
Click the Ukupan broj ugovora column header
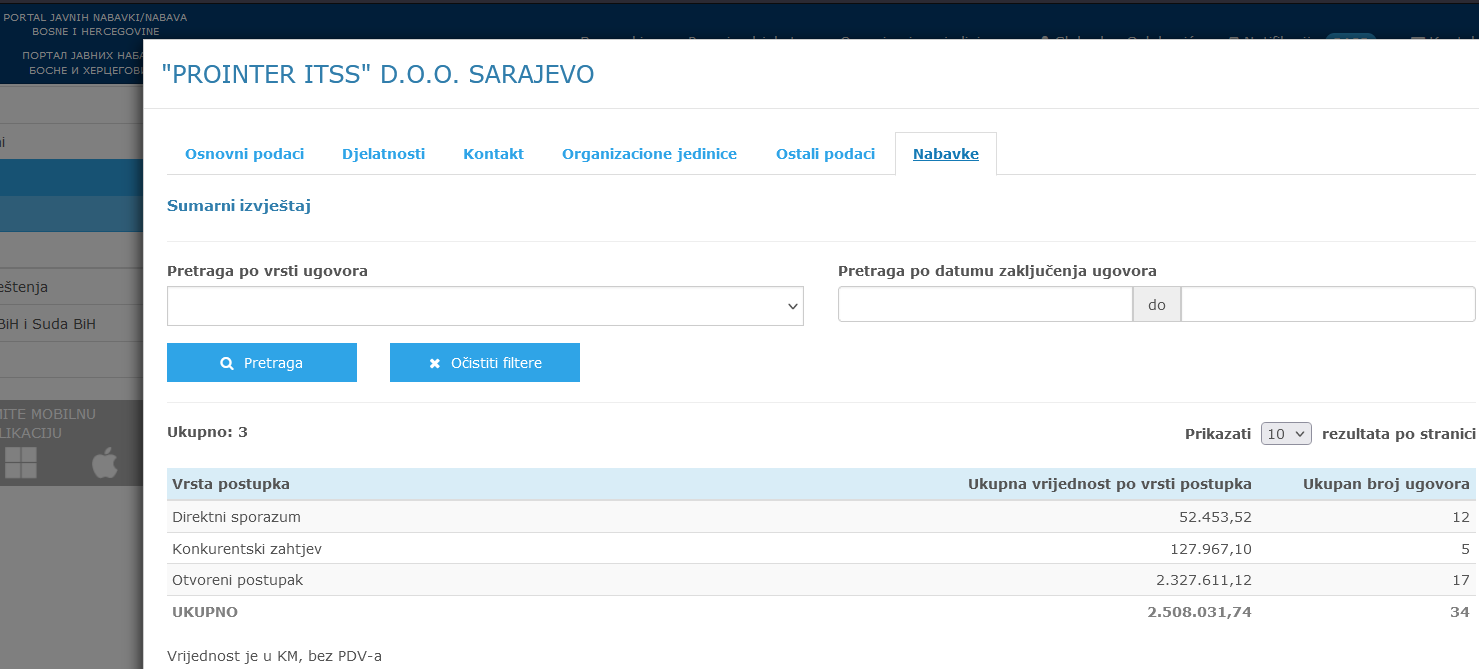[x=1386, y=484]
